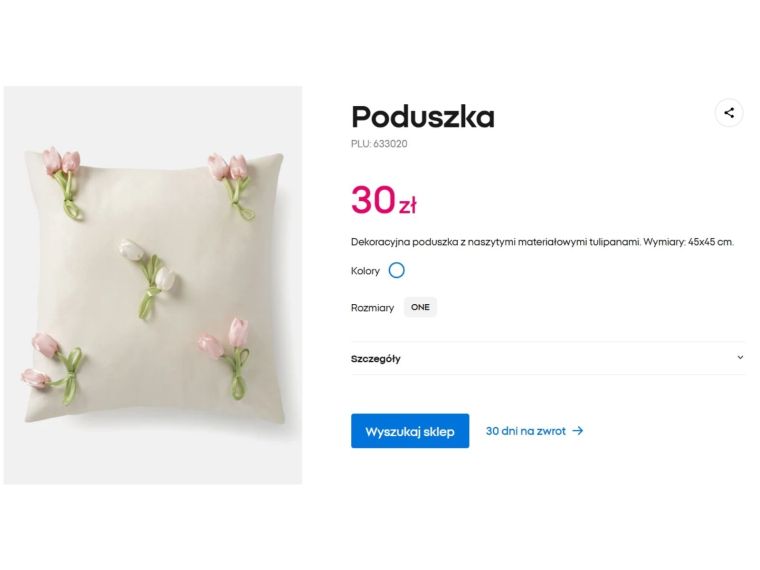Viewport: 760px width, 570px height.
Task: Click the share icon button
Action: point(729,113)
